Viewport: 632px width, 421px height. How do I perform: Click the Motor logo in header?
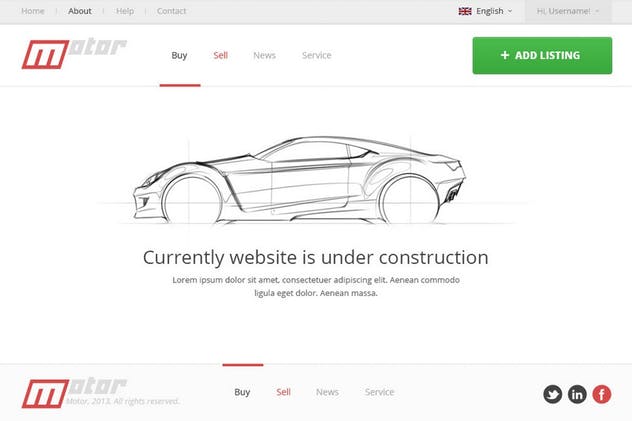tap(74, 54)
